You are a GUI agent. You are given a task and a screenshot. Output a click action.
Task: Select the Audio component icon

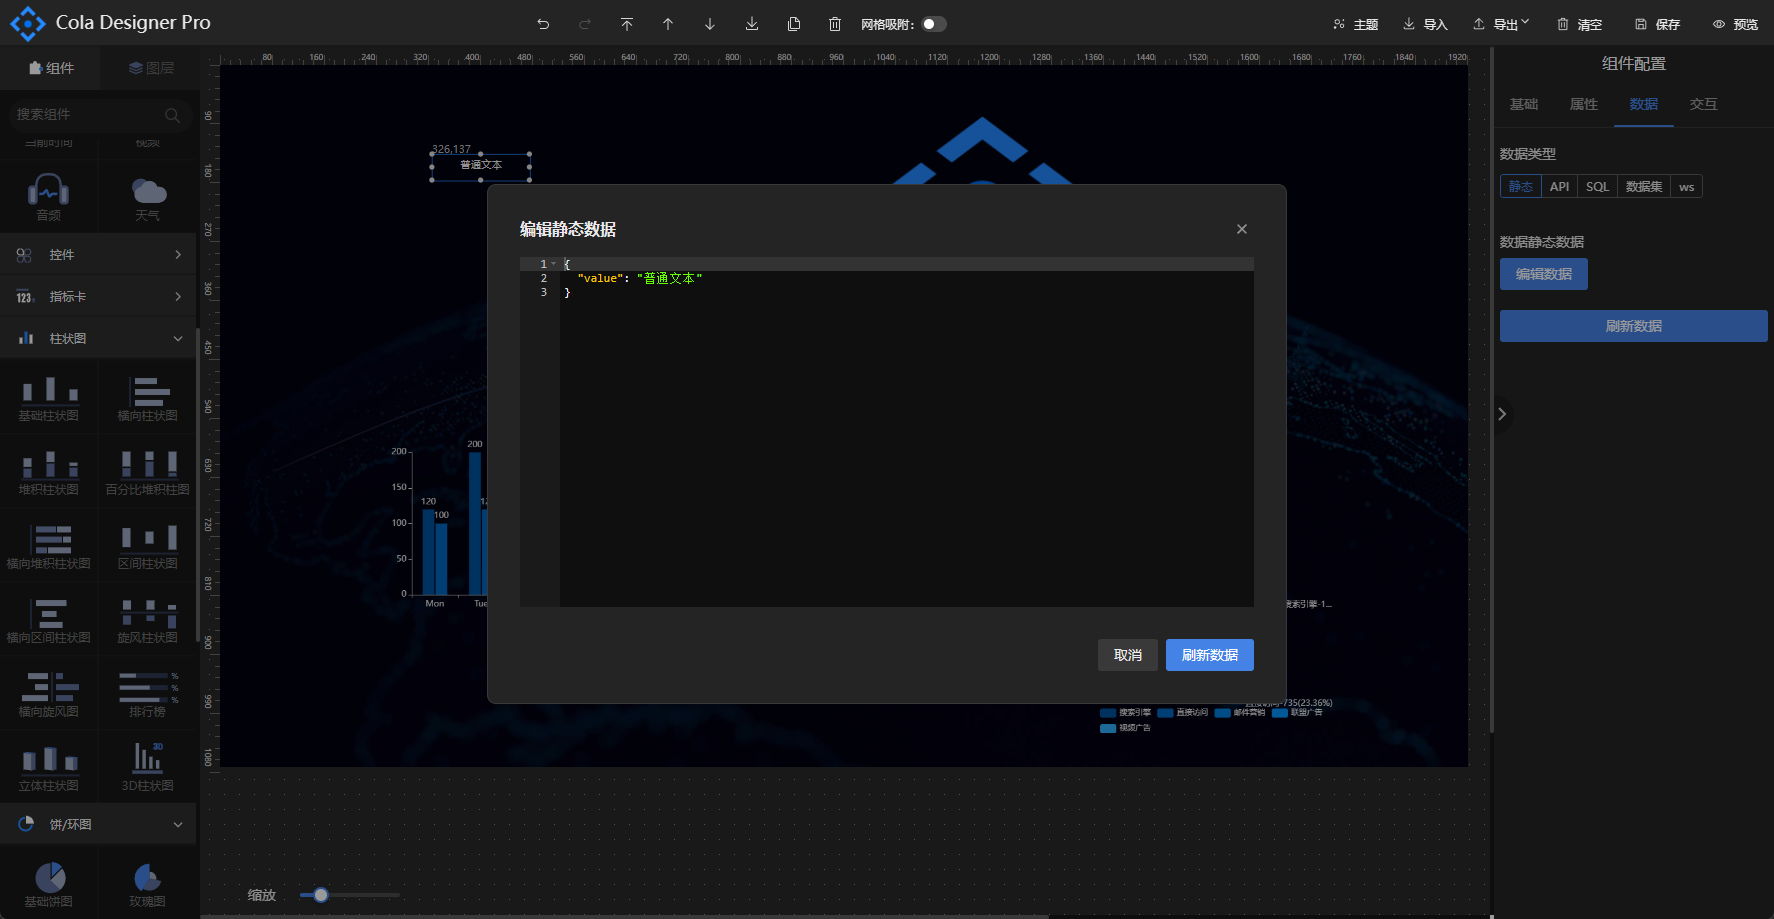49,196
